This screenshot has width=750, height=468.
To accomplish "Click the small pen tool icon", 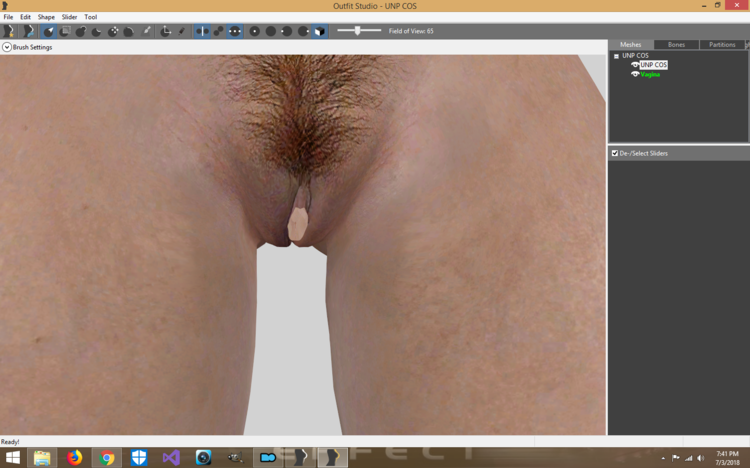I will point(181,32).
